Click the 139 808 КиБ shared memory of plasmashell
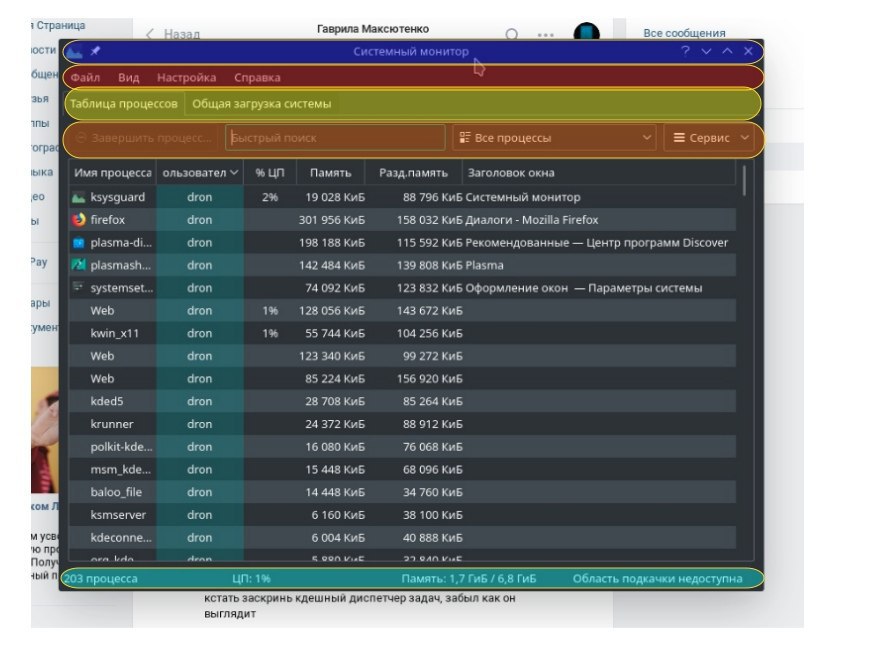The width and height of the screenshot is (869, 670). coord(430,265)
